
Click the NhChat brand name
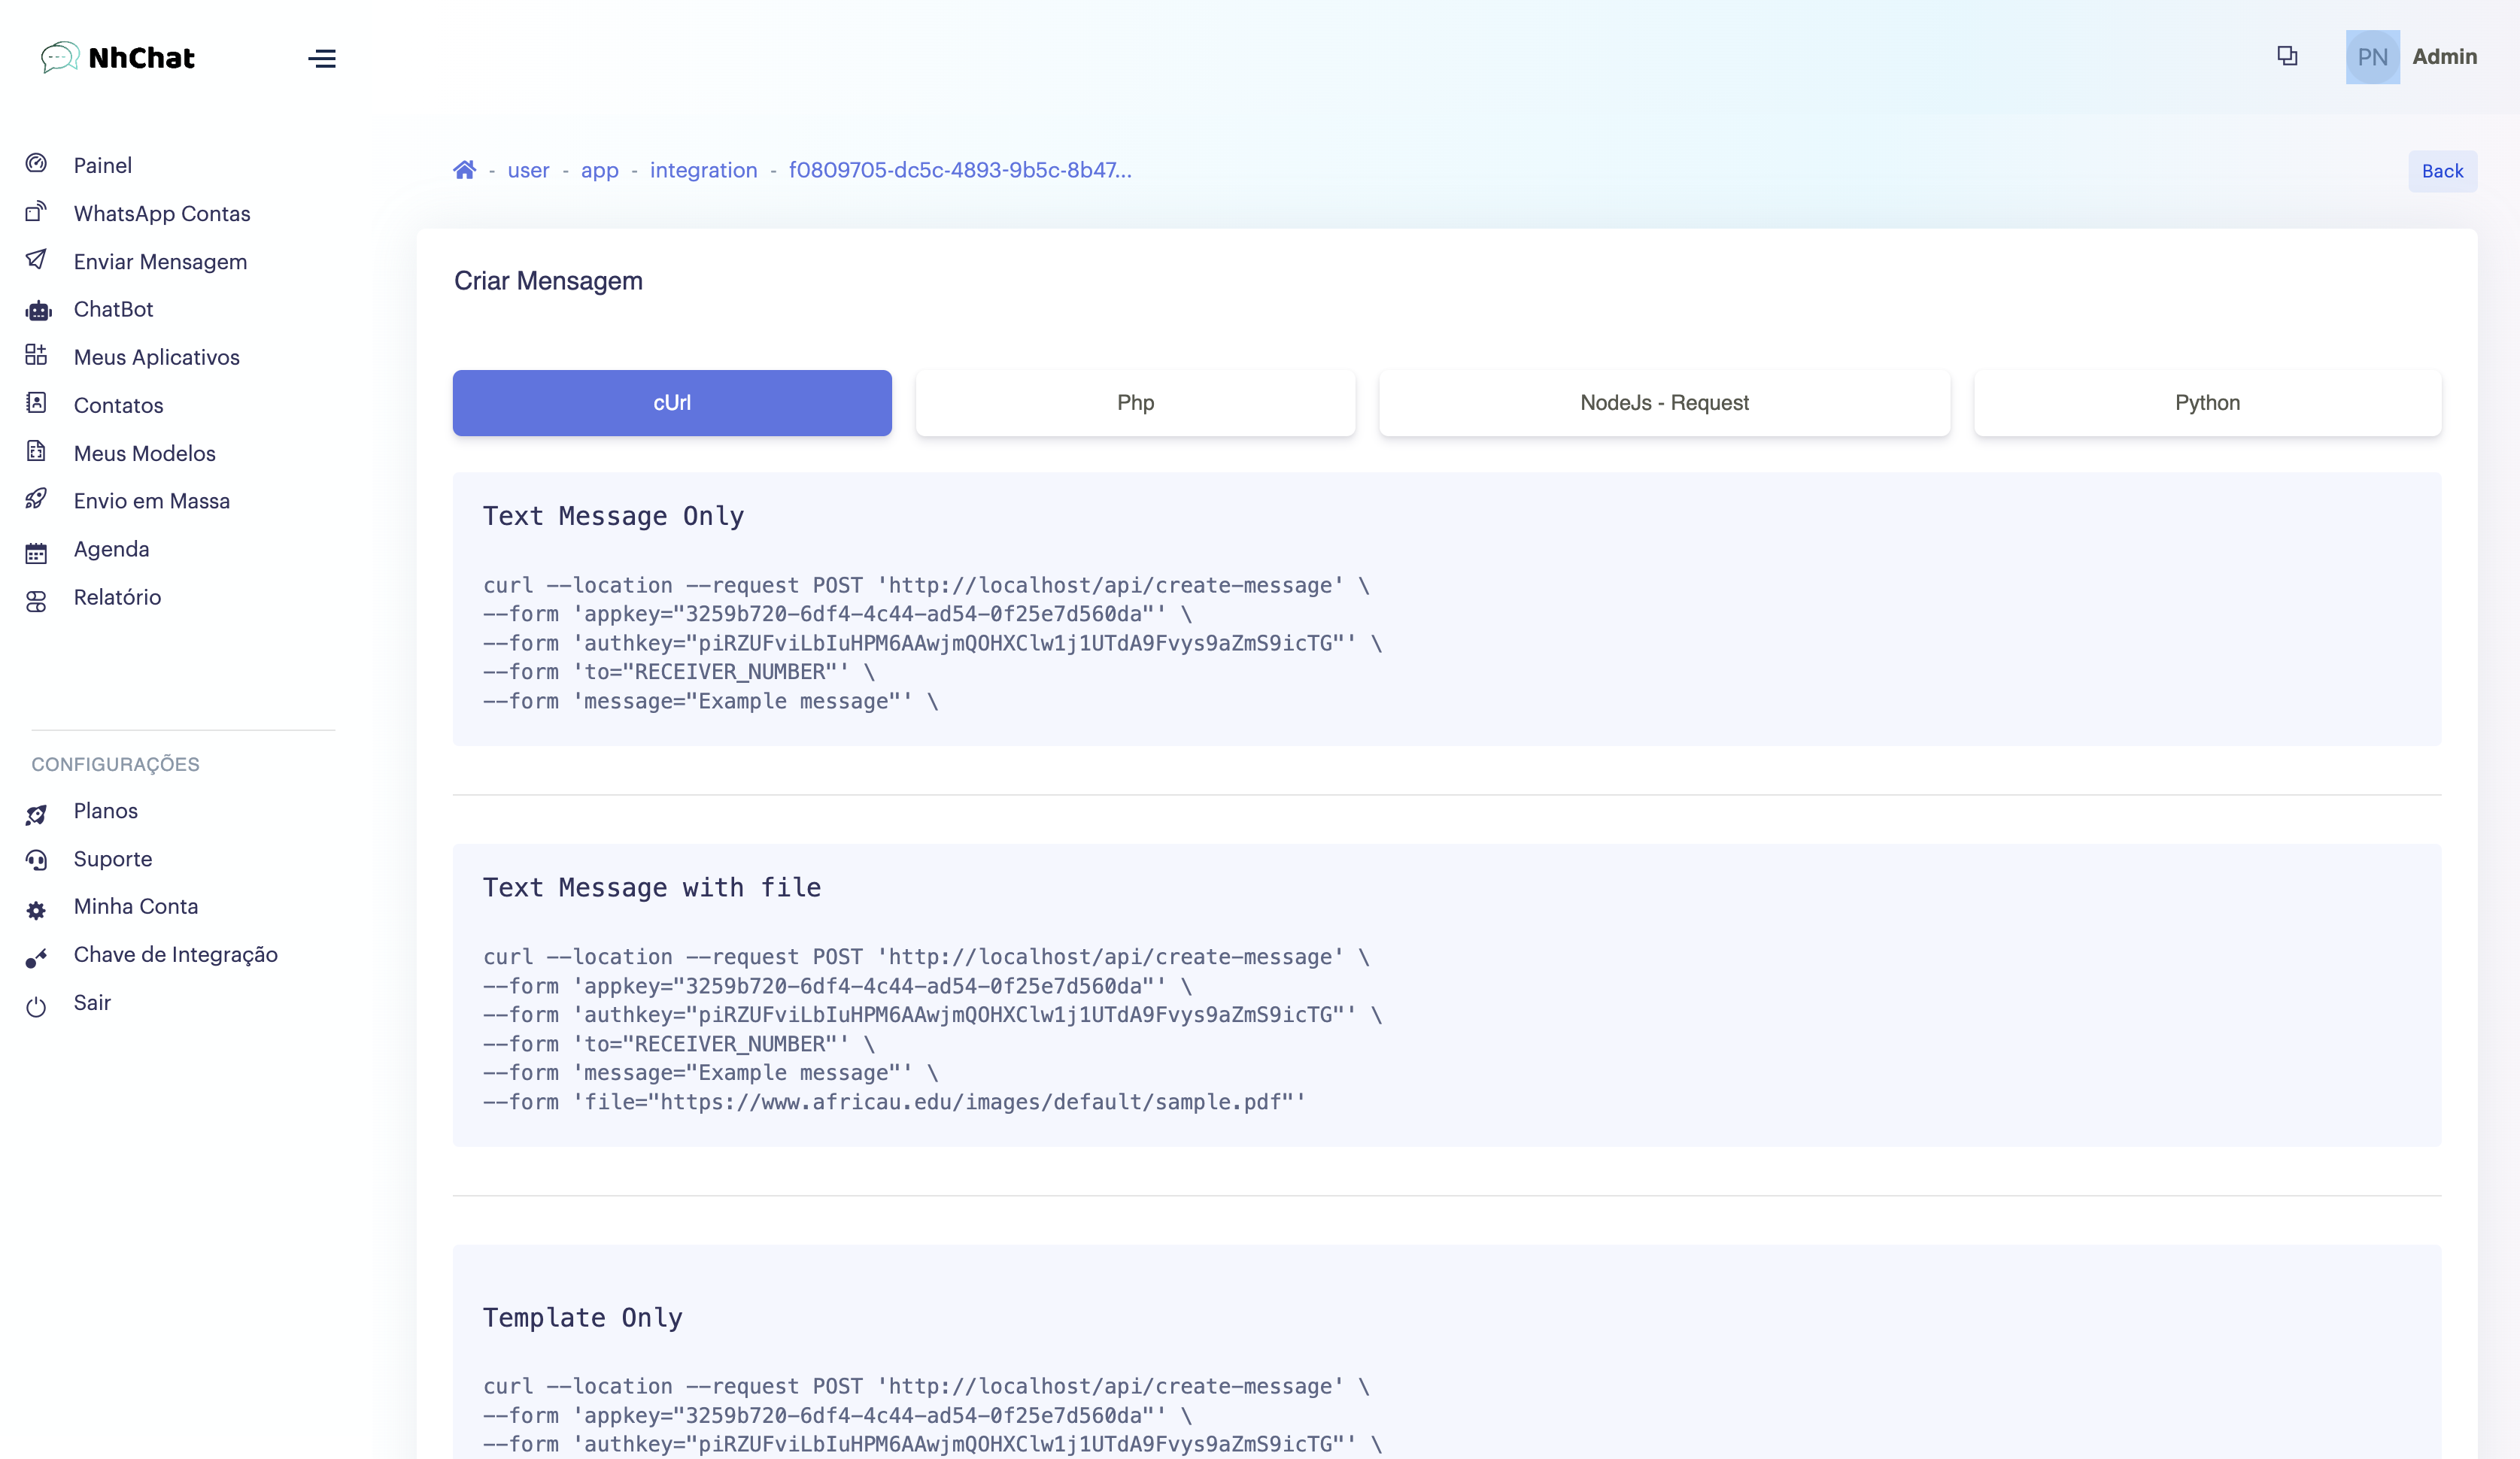pos(142,58)
